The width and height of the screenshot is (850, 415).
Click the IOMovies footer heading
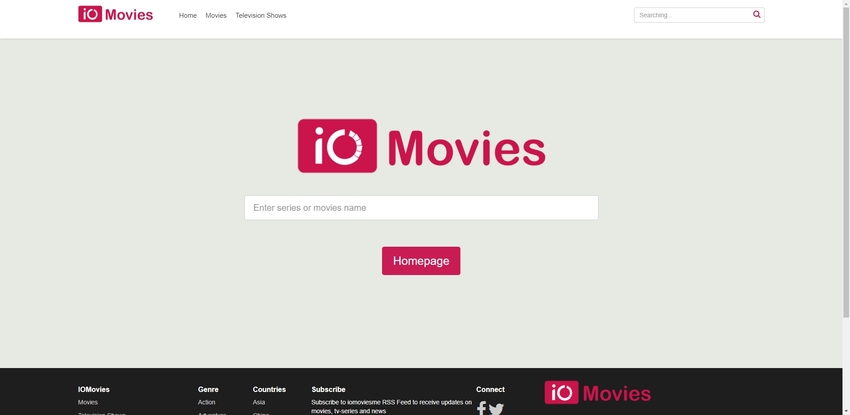pos(94,390)
